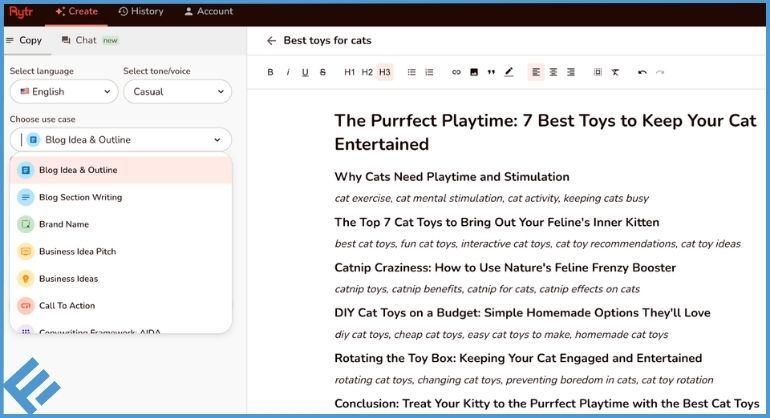Collapse the Blog Idea & Outline dropdown
Image resolution: width=770 pixels, height=418 pixels.
click(x=120, y=140)
